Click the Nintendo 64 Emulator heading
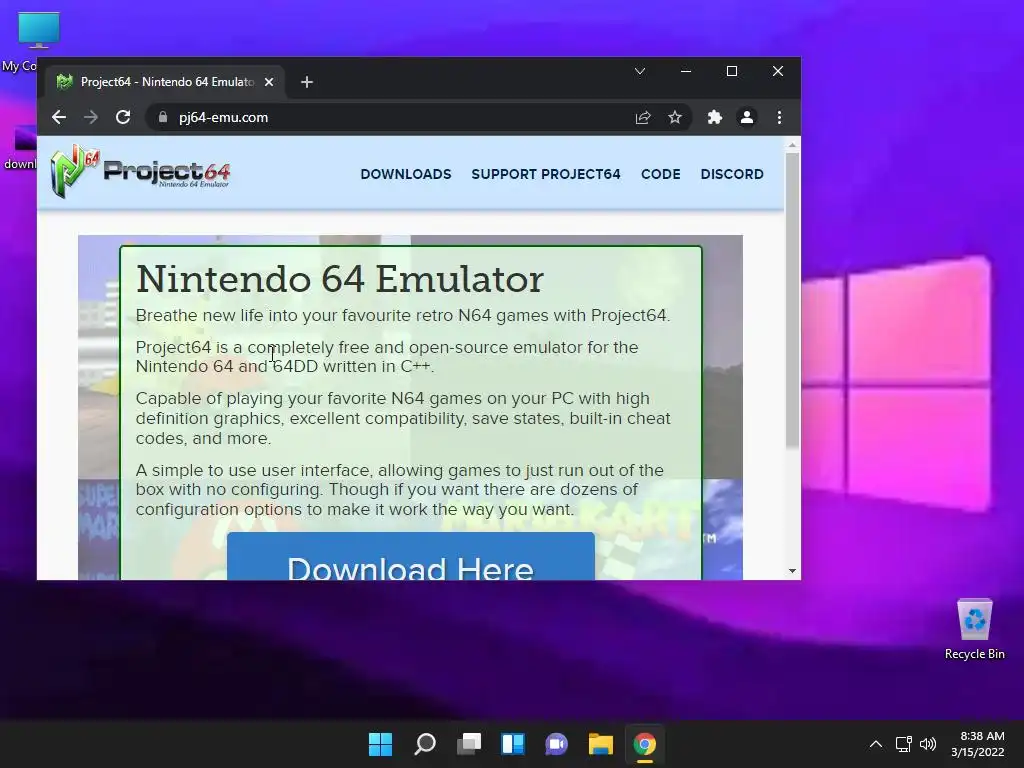The image size is (1024, 768). coord(340,279)
